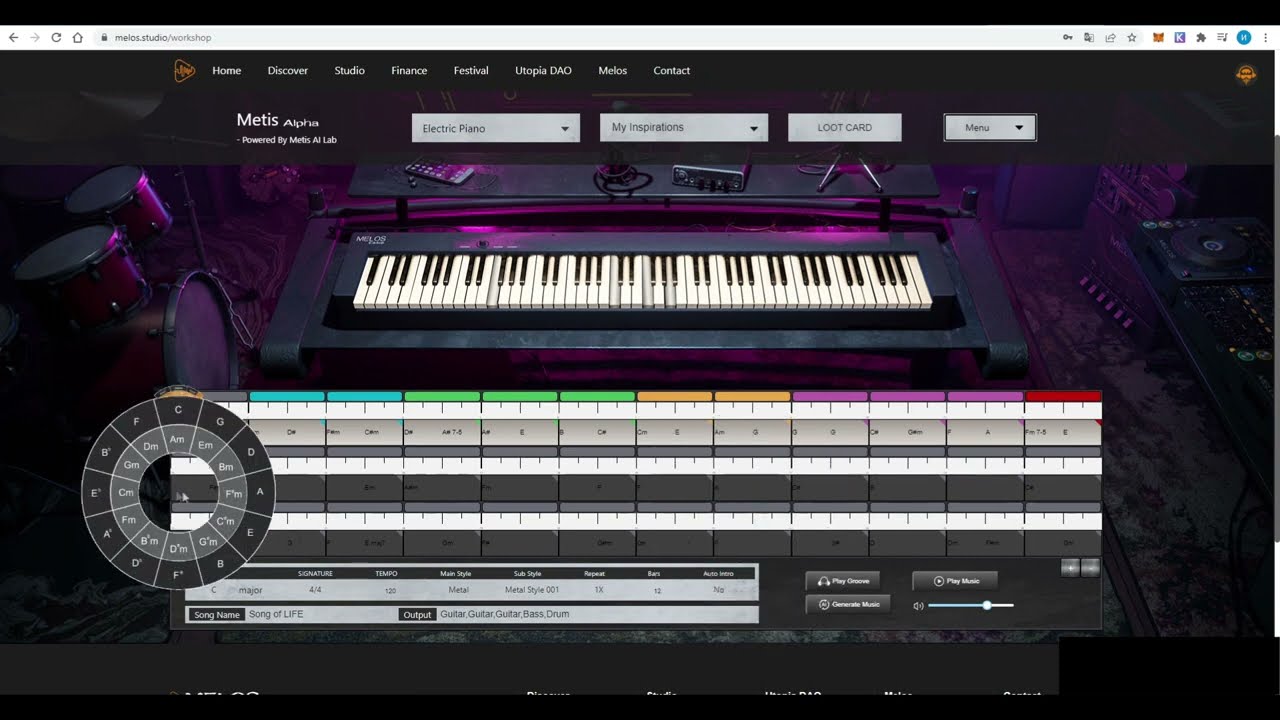The image size is (1280, 720).
Task: Open the Melos nav item
Action: pos(613,71)
